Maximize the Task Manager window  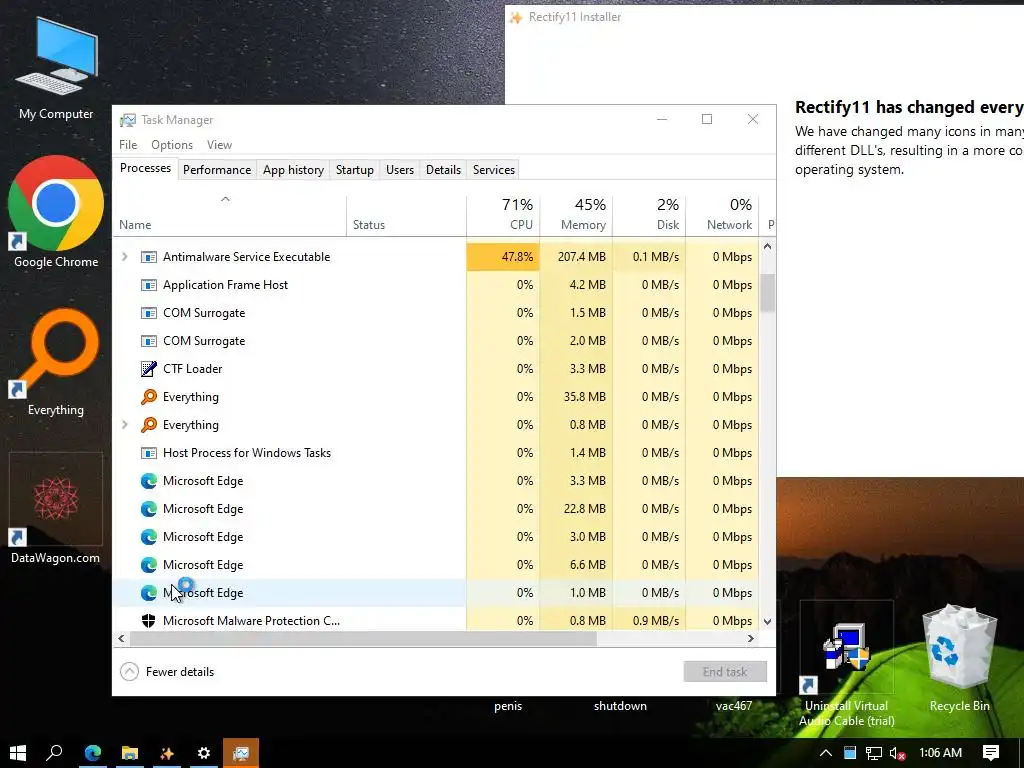coord(707,119)
